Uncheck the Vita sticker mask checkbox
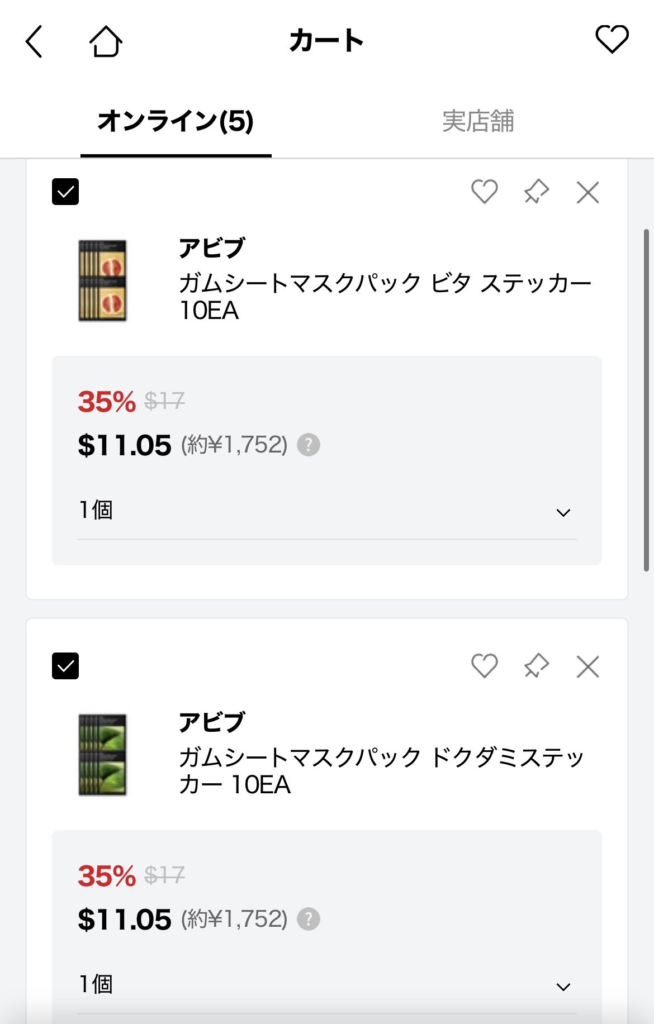654x1024 pixels. click(x=65, y=191)
